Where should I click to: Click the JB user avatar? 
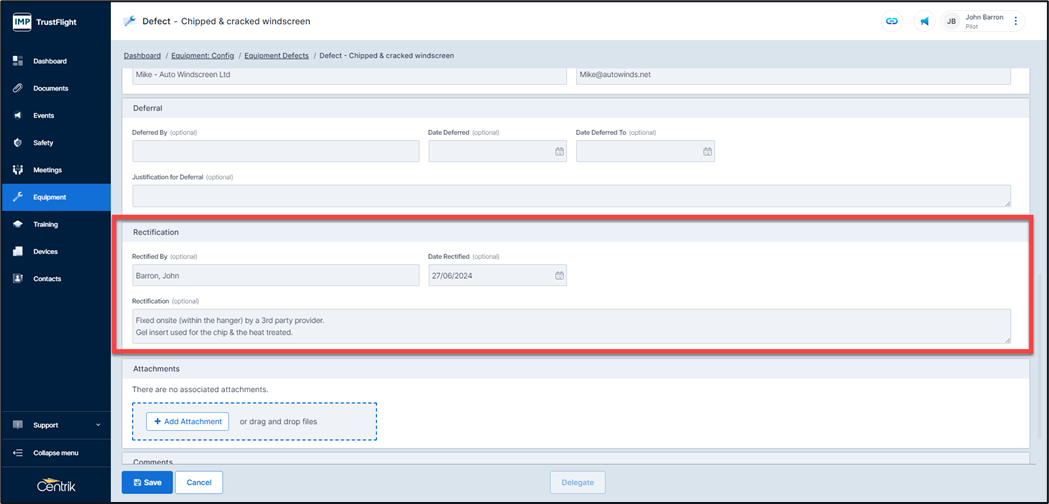click(x=951, y=21)
